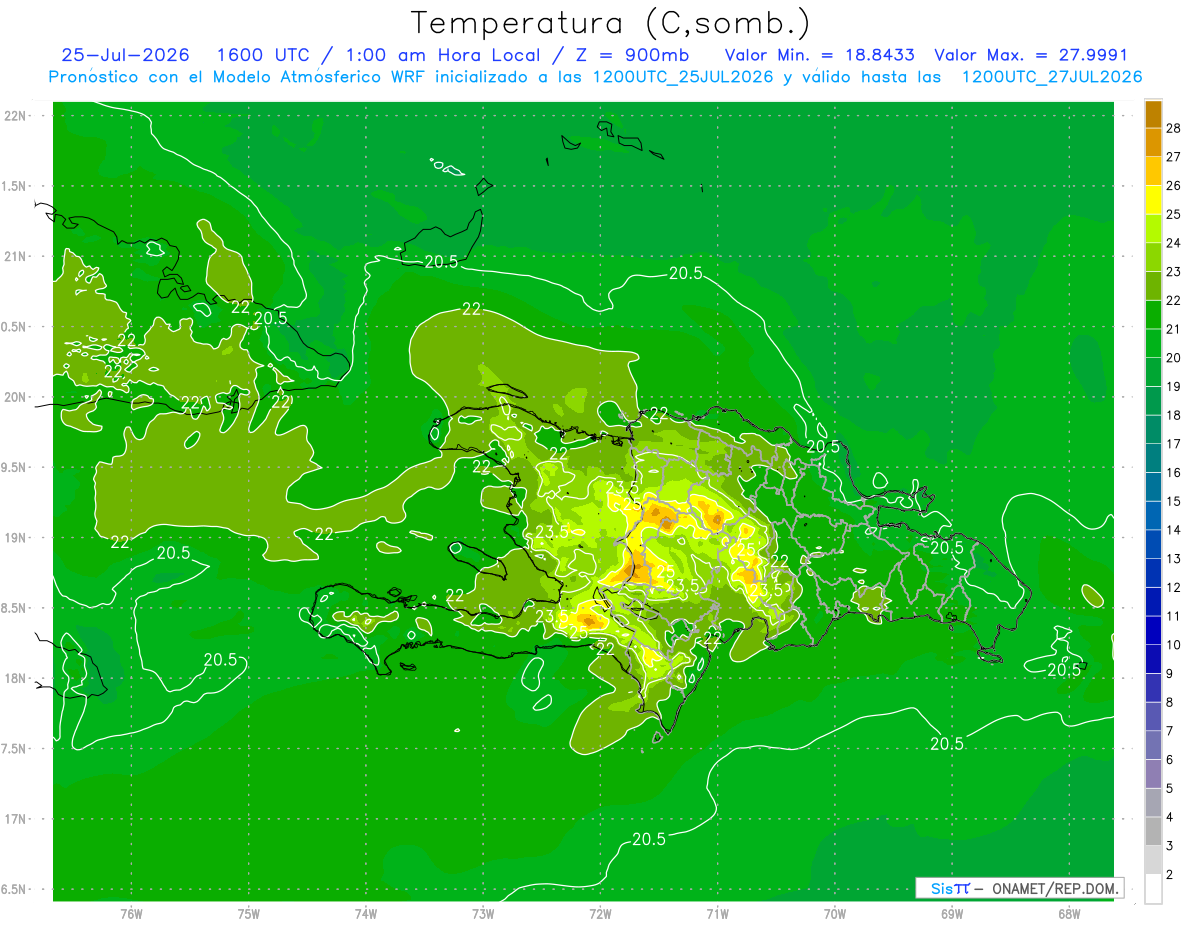Click the purple colorbar swatch between 5 and 6
Screen dimensions: 1200x927
pos(1153,774)
